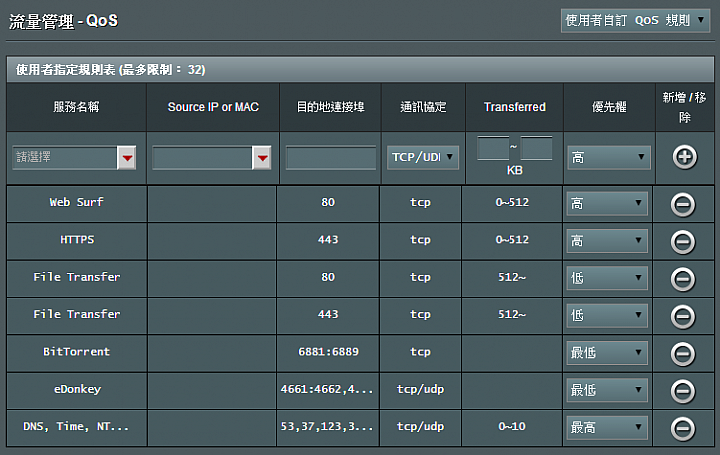Change priority of File Transfer port 80
Image resolution: width=720 pixels, height=455 pixels.
[x=607, y=278]
